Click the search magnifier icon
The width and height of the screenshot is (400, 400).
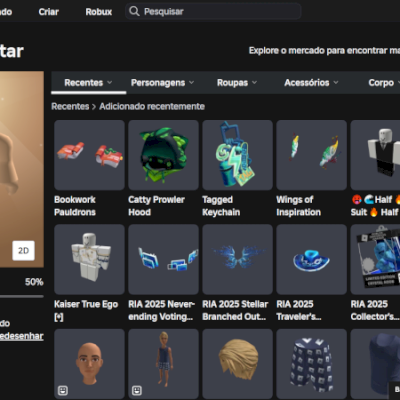point(134,11)
